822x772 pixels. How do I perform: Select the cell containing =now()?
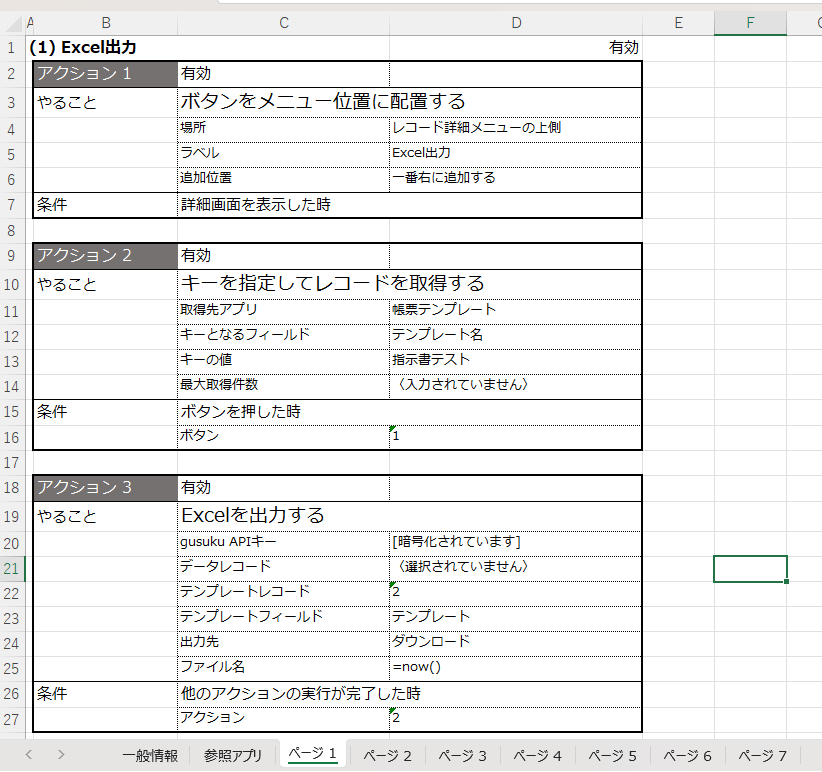pyautogui.click(x=515, y=667)
